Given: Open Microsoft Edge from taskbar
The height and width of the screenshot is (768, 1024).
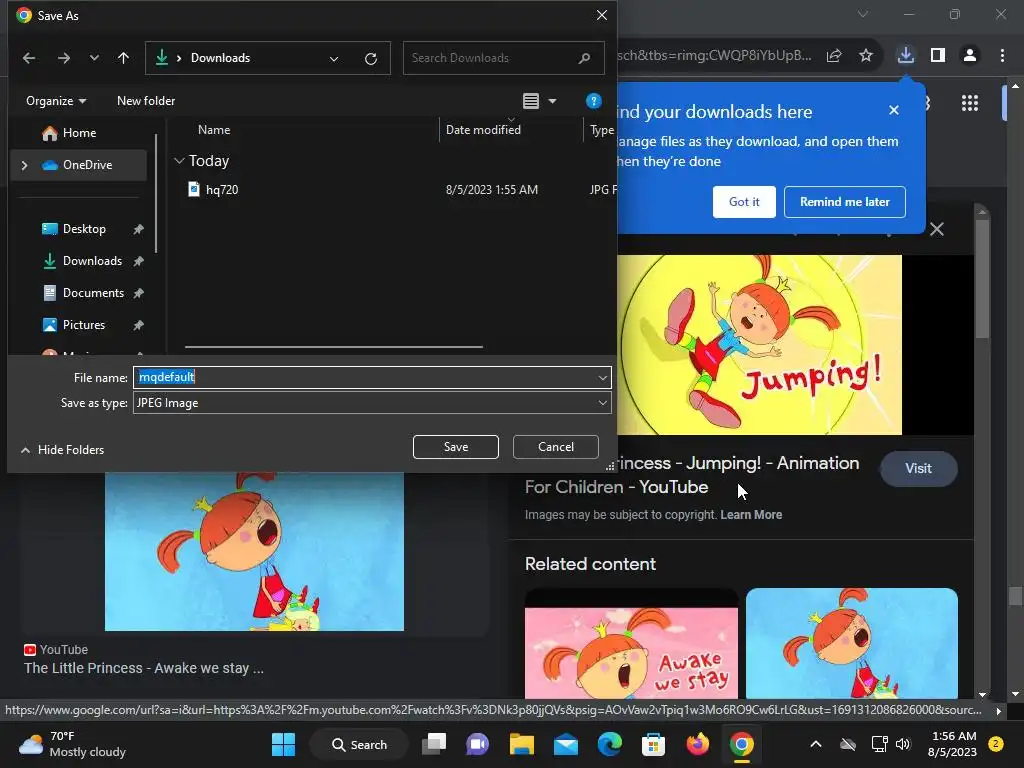Looking at the screenshot, I should tap(609, 744).
